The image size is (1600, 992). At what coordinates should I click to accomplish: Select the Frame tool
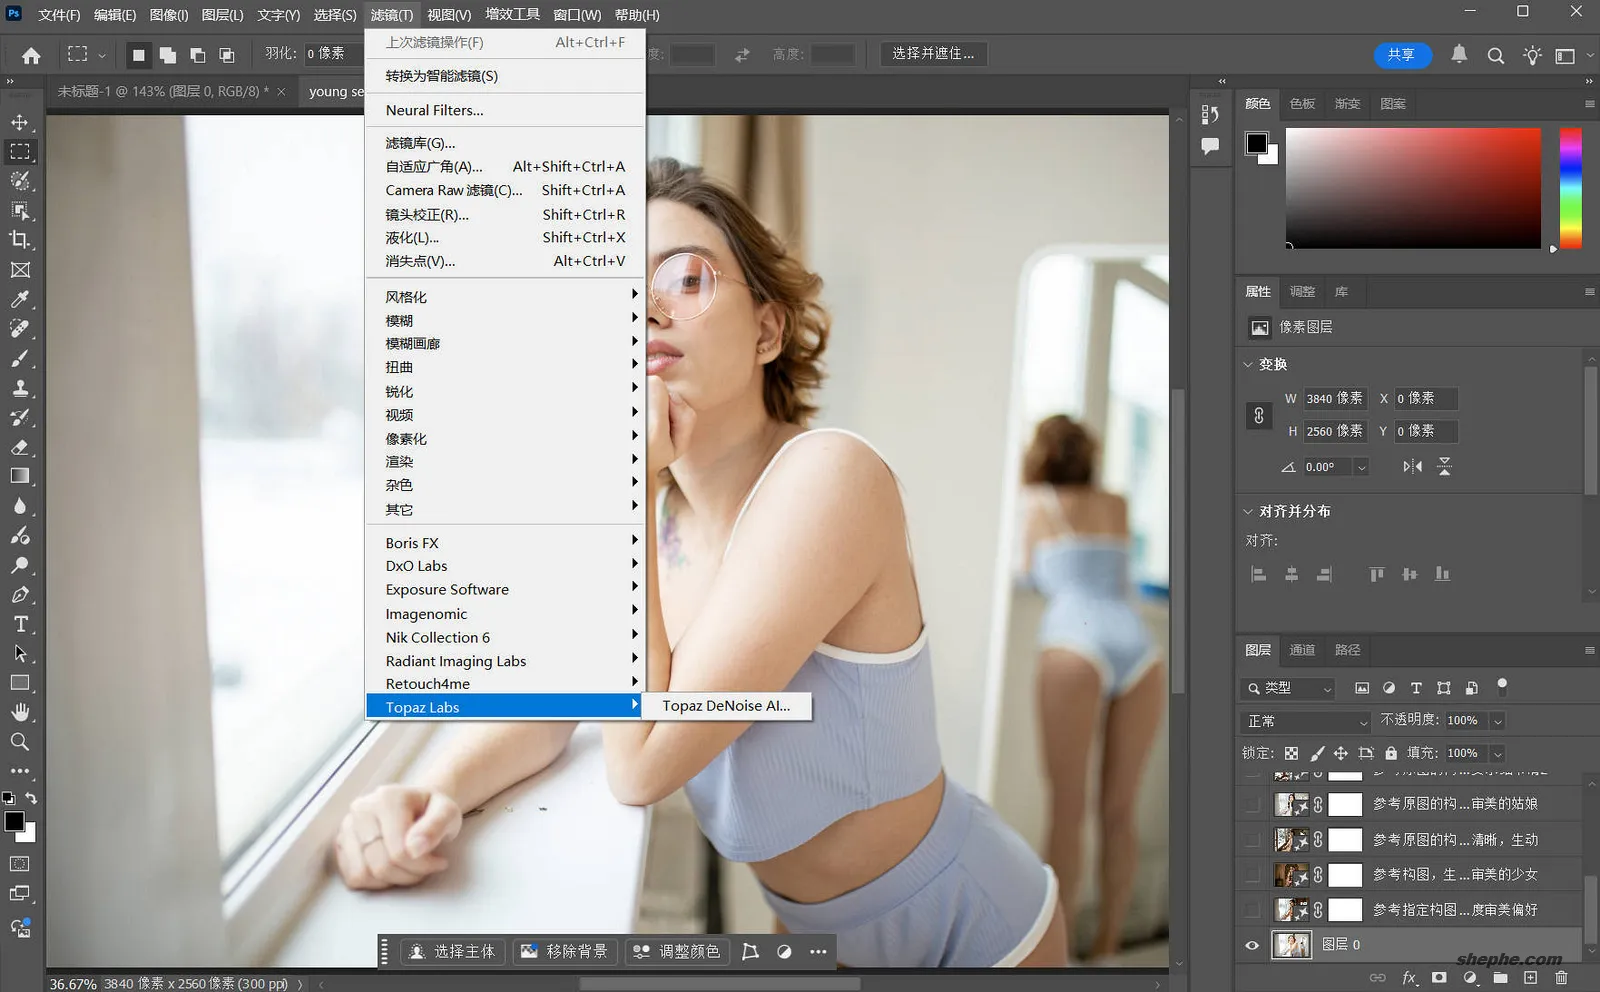(x=20, y=270)
